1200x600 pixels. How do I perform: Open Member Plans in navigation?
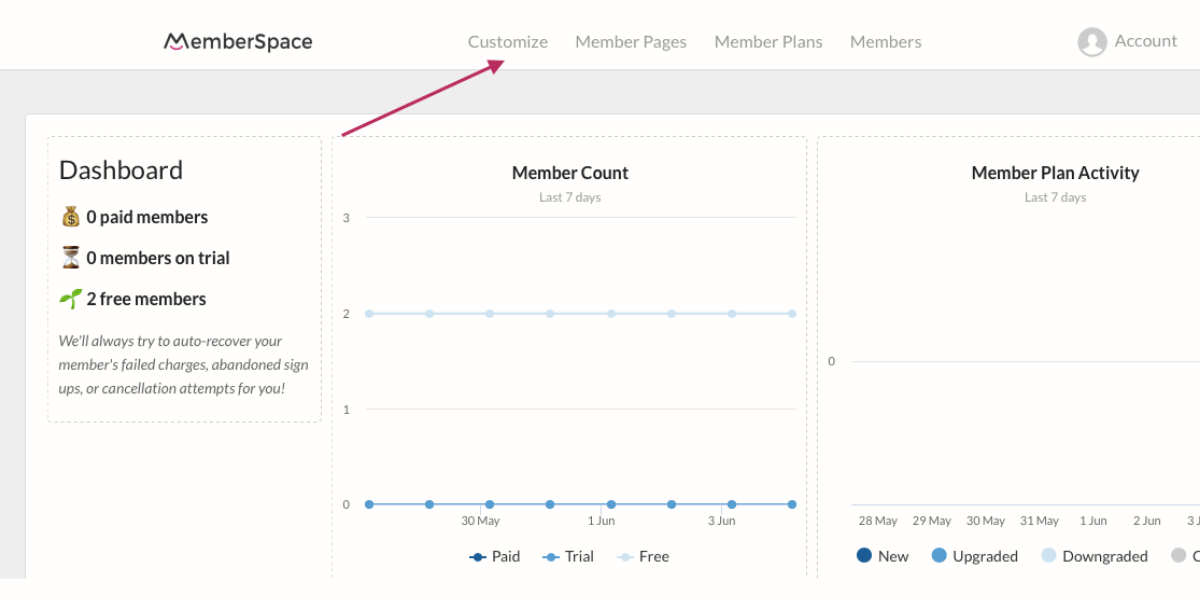pyautogui.click(x=768, y=42)
